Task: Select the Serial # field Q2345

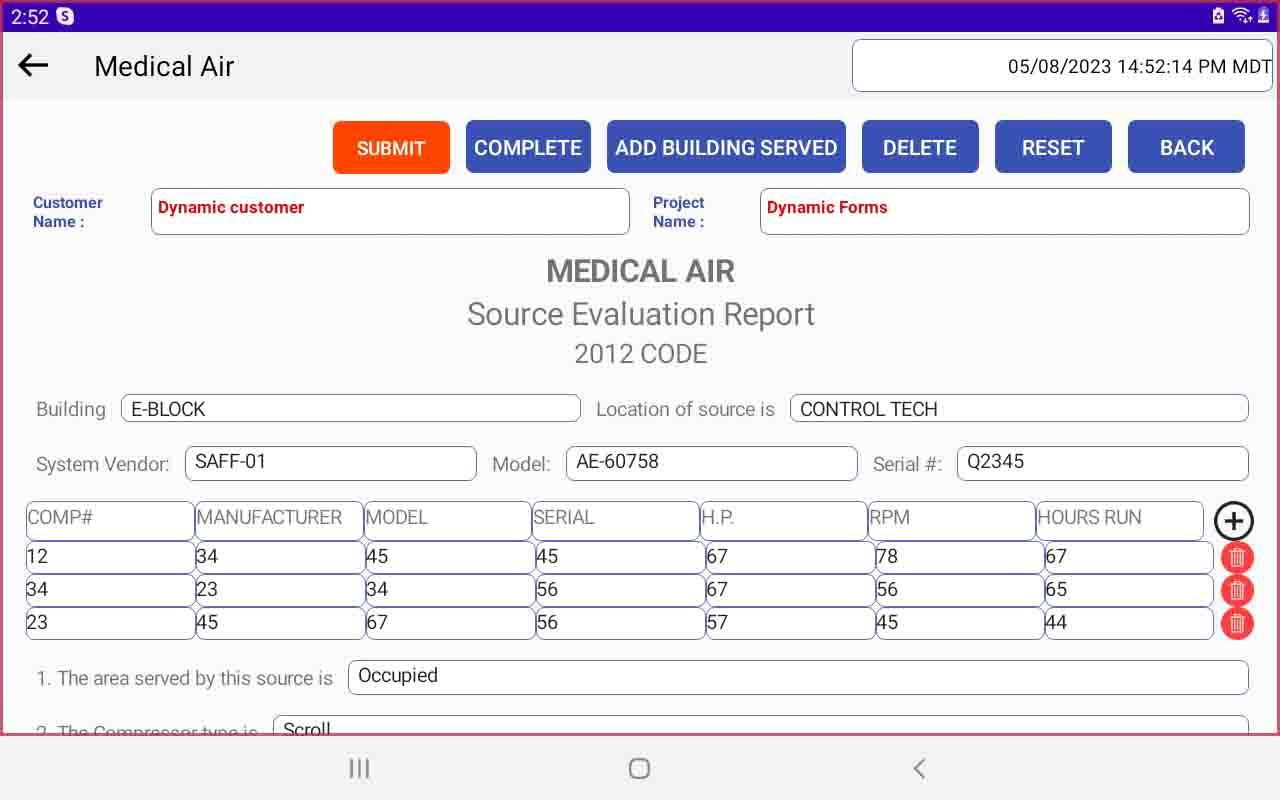Action: tap(1103, 463)
